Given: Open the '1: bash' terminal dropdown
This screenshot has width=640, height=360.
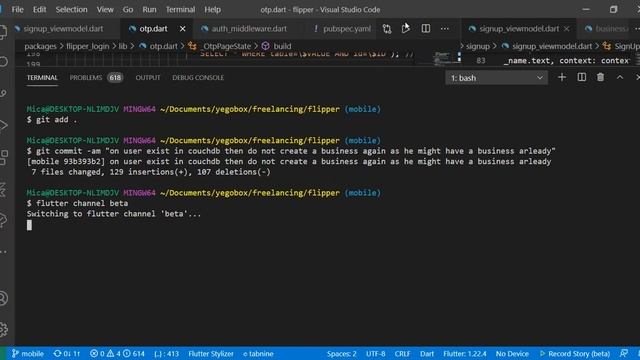Looking at the screenshot, I should pos(496,78).
